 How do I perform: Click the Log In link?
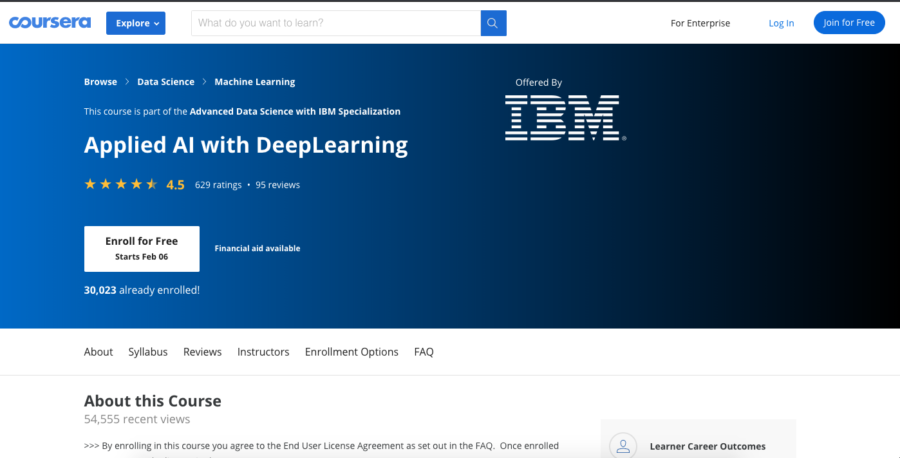tap(781, 23)
